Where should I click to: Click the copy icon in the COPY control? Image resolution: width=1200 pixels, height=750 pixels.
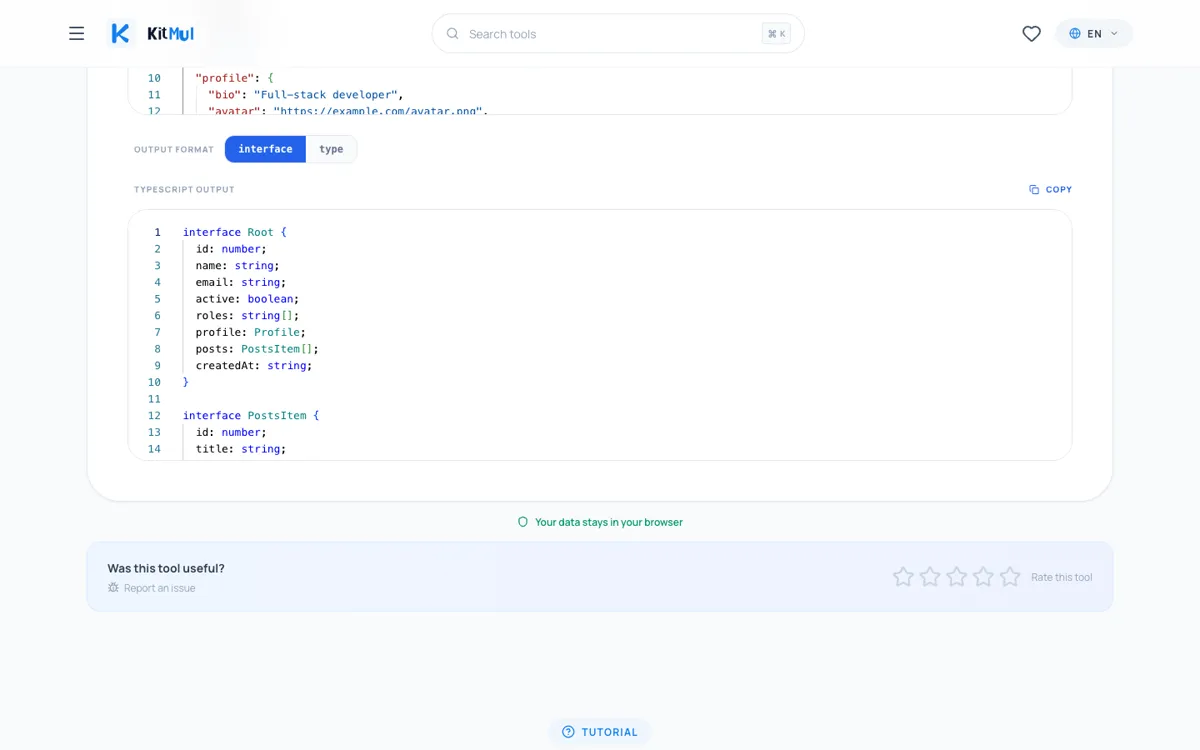click(x=1034, y=189)
